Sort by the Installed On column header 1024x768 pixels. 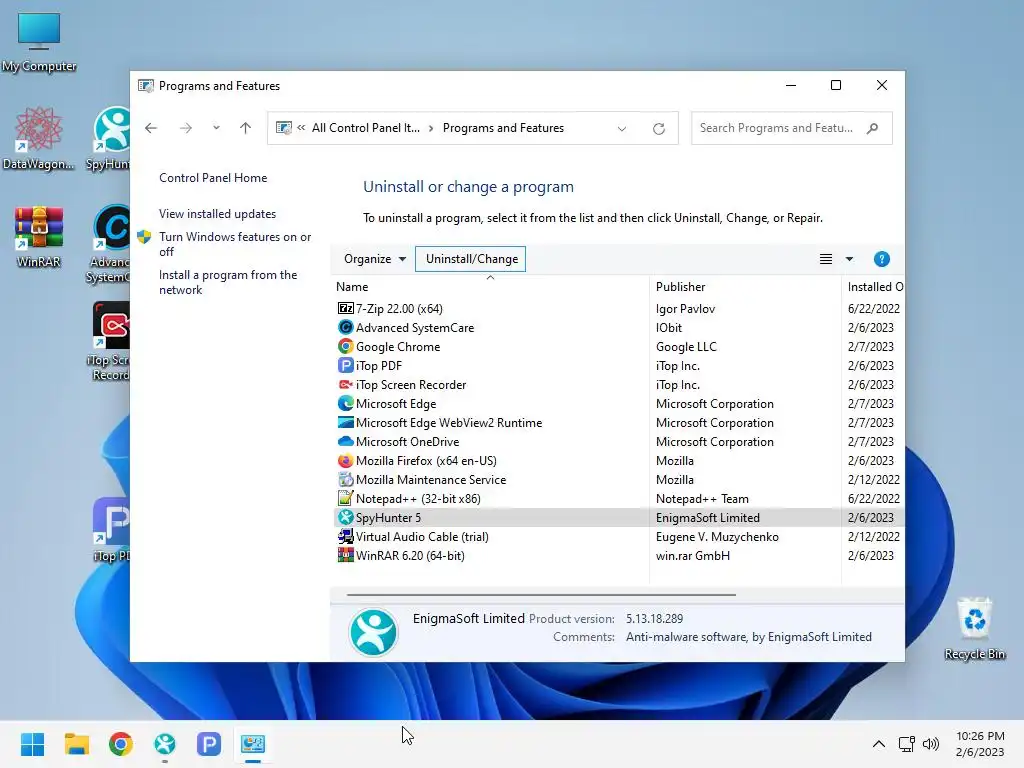874,287
